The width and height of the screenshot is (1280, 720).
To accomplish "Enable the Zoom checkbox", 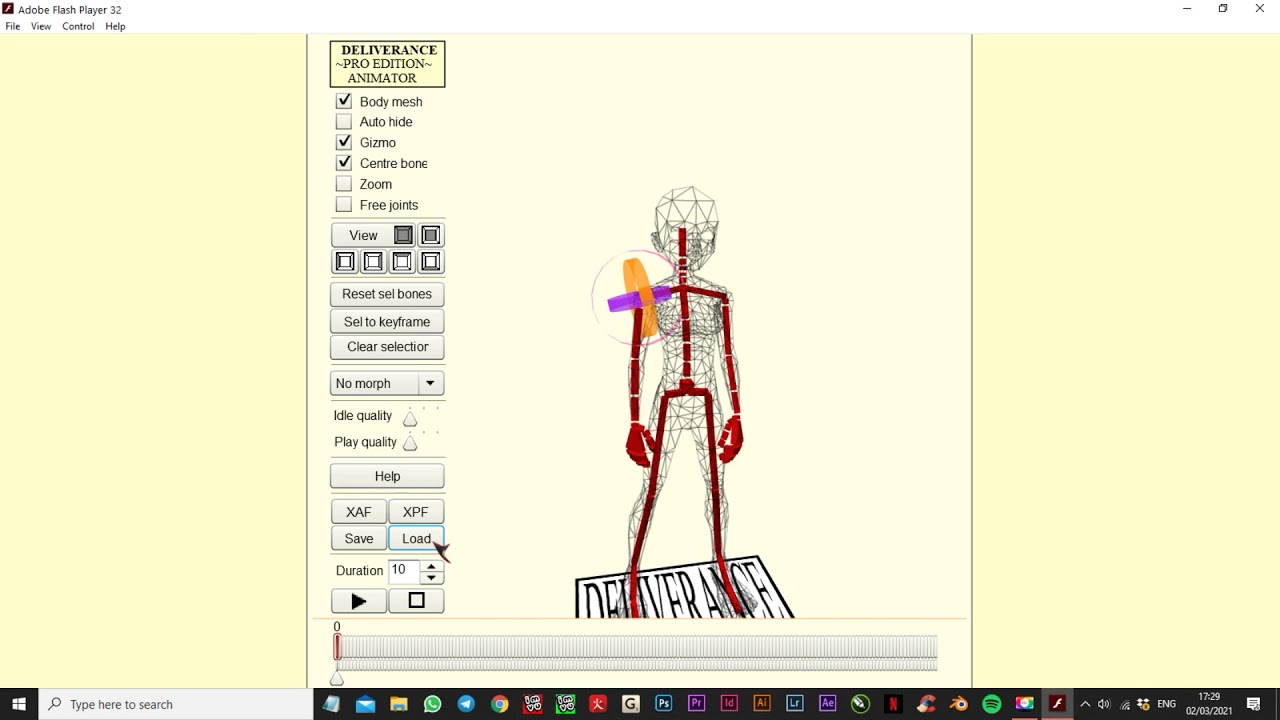I will pos(344,184).
